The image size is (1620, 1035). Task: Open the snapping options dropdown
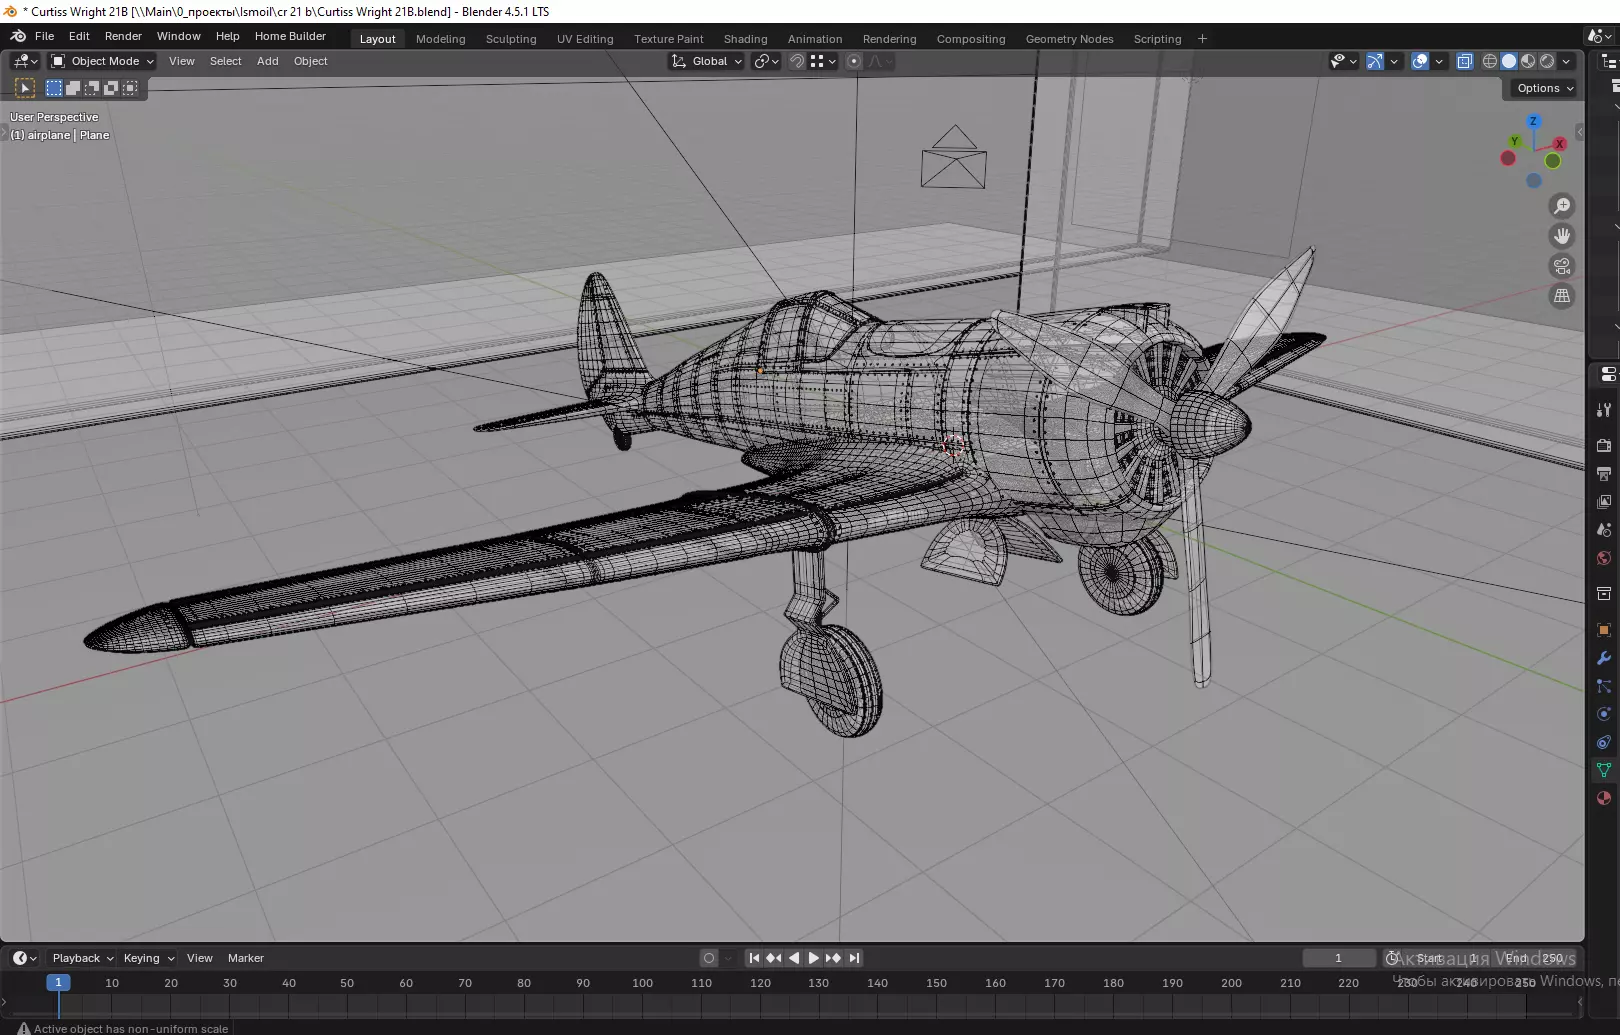click(823, 61)
